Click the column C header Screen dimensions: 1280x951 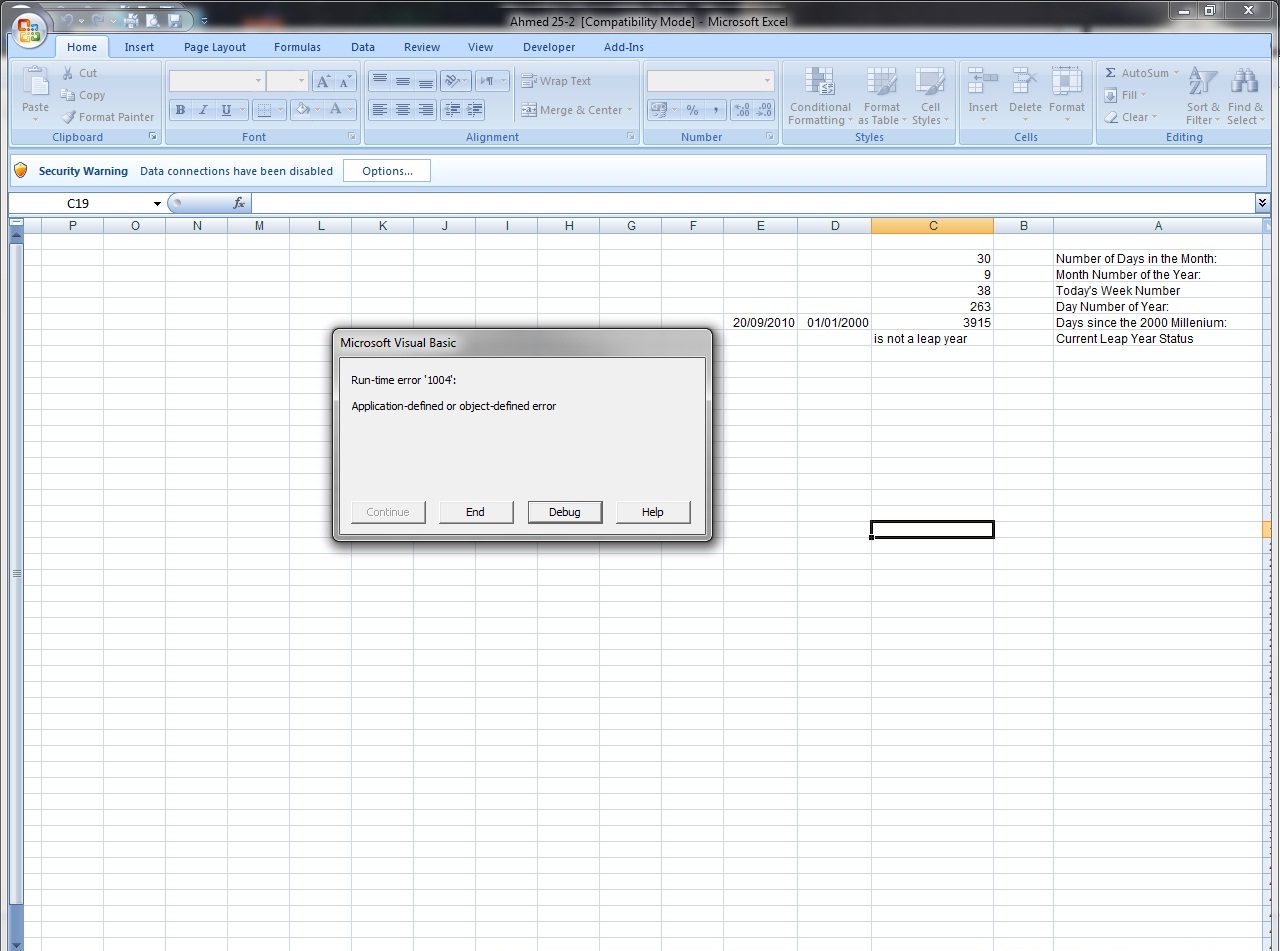click(x=932, y=226)
